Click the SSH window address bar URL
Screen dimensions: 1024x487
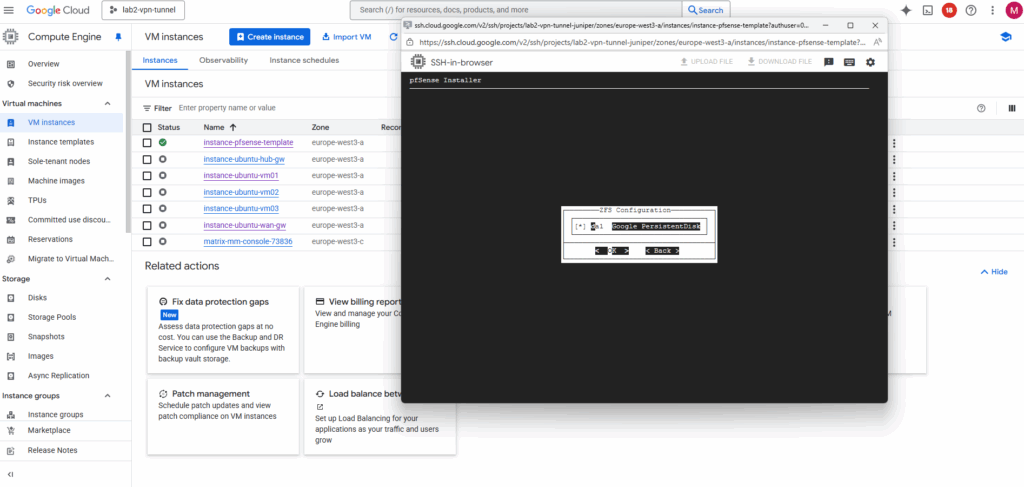click(x=641, y=42)
